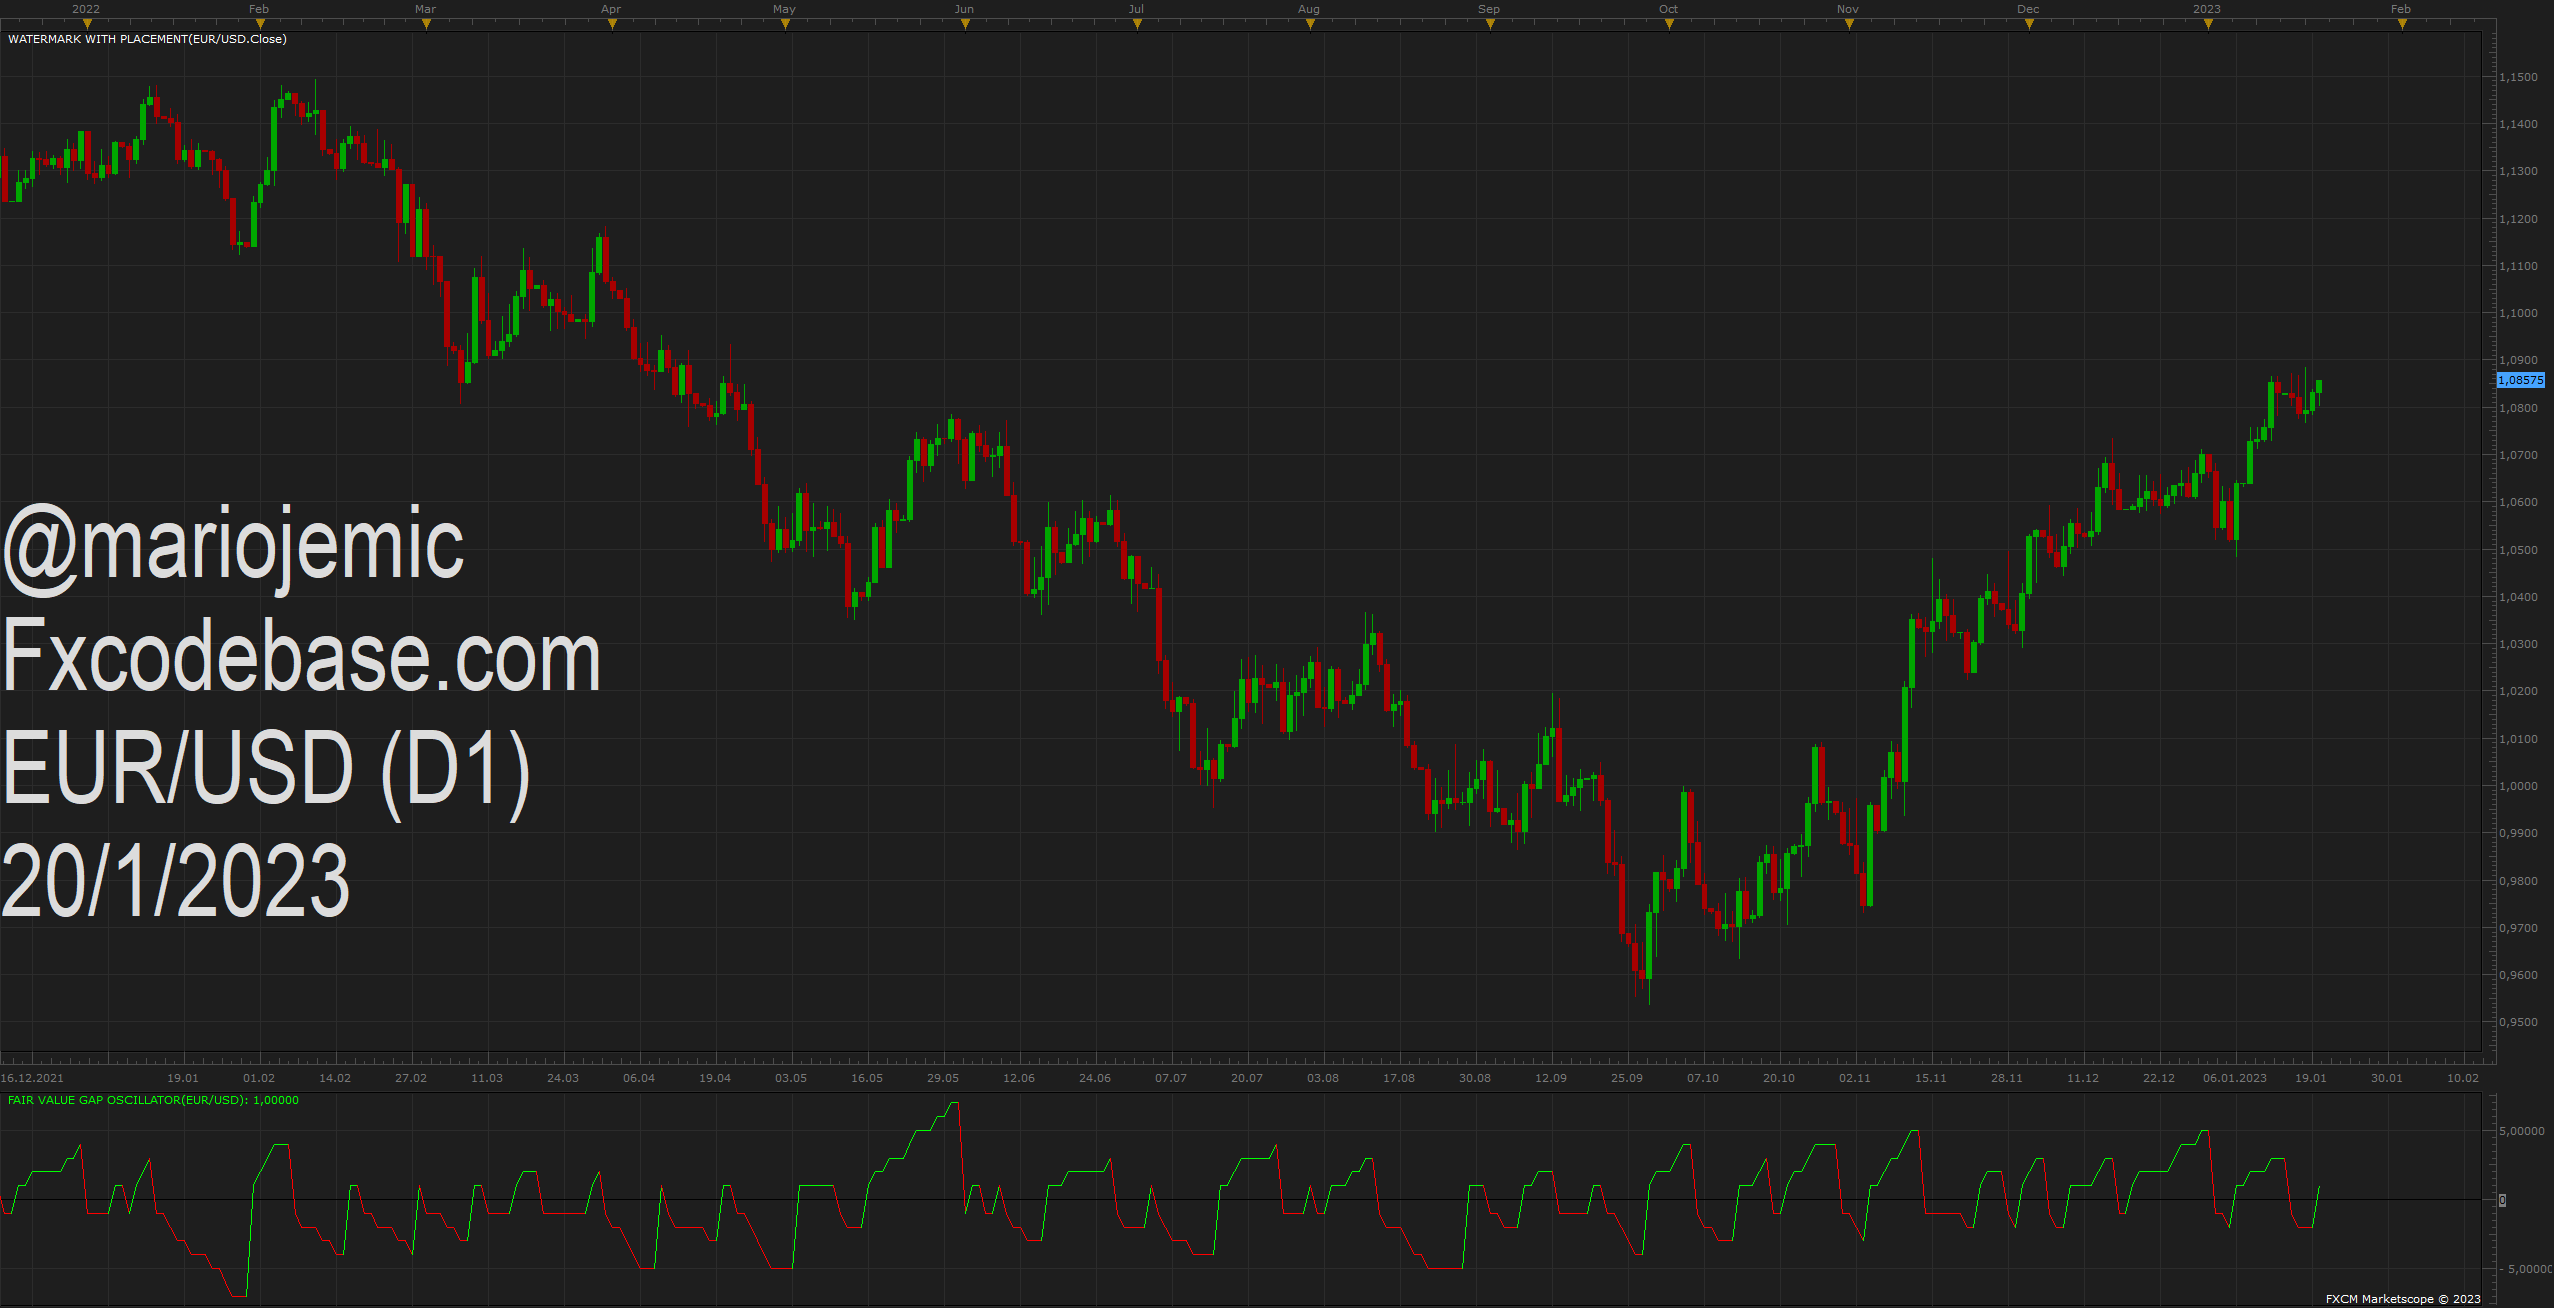Click the 1,1400 price axis label
2554x1308 pixels.
coord(2518,124)
